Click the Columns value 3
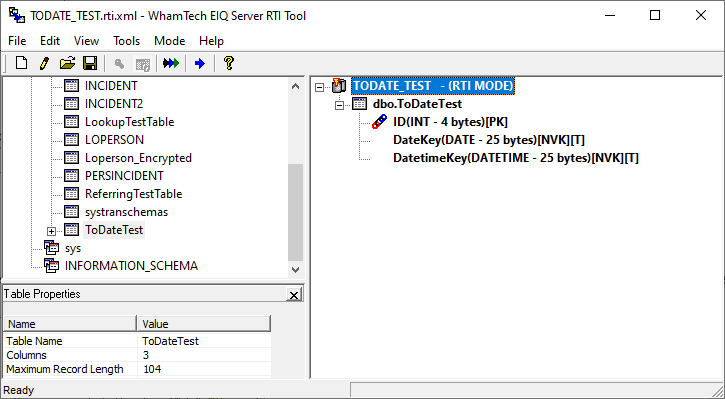Screen dimensions: 725x399 tap(146, 355)
